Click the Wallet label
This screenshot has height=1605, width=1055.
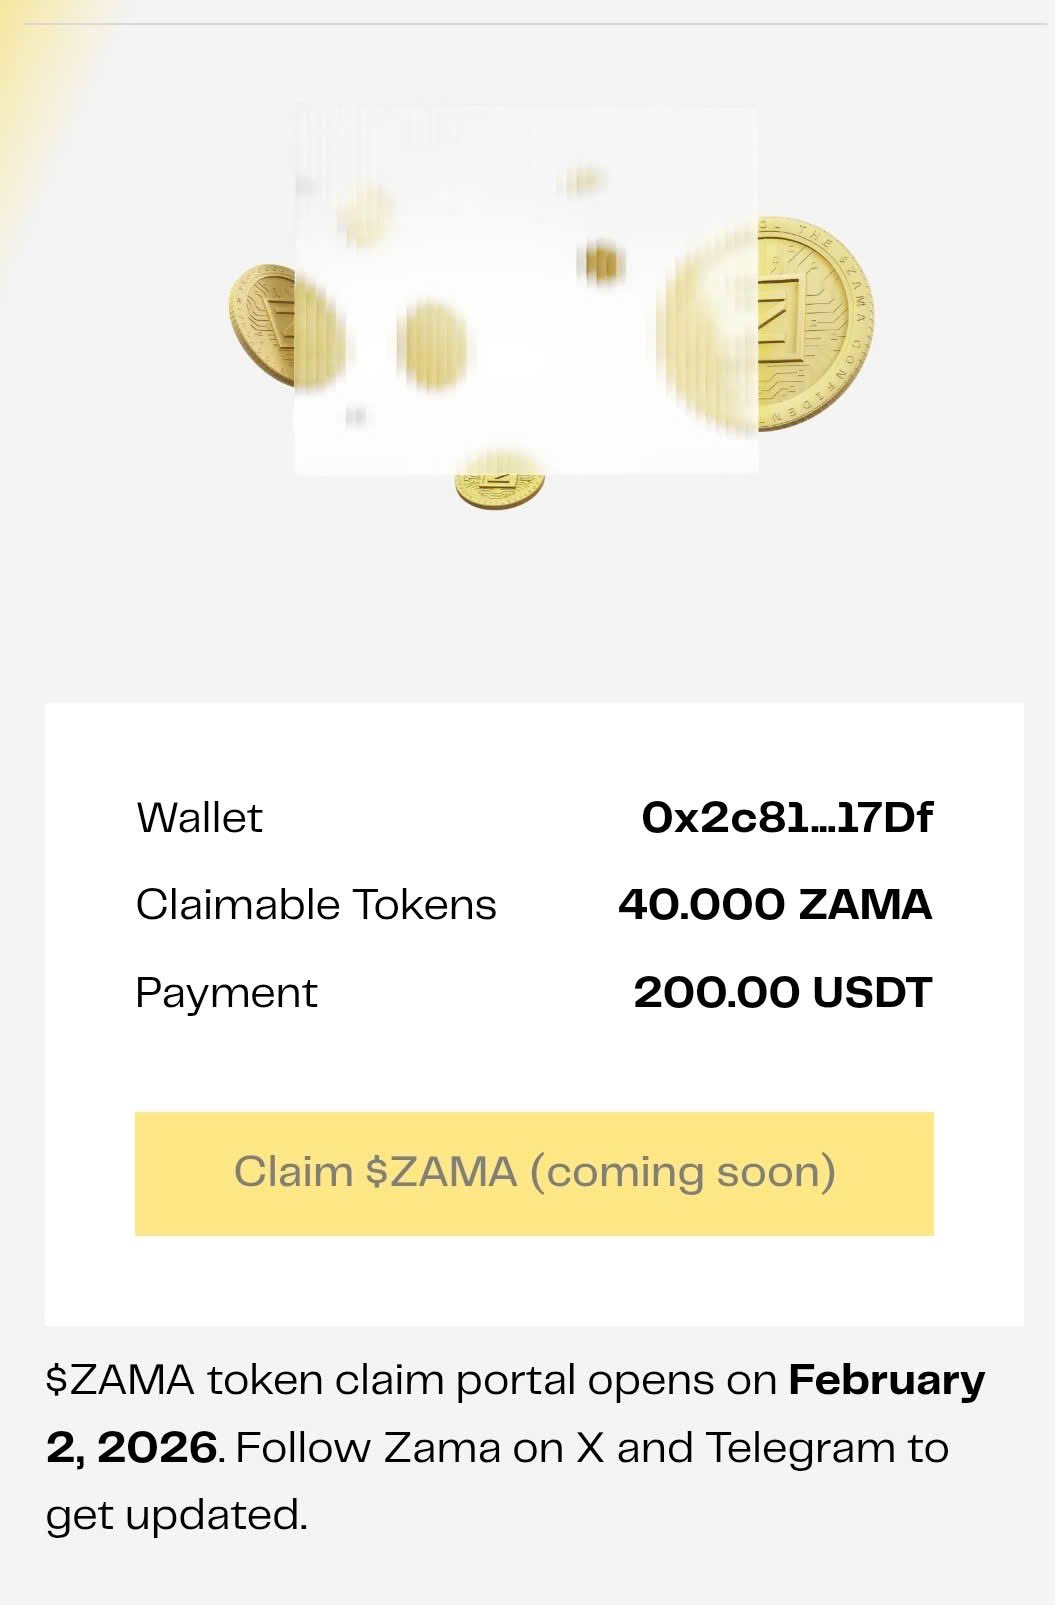(199, 818)
